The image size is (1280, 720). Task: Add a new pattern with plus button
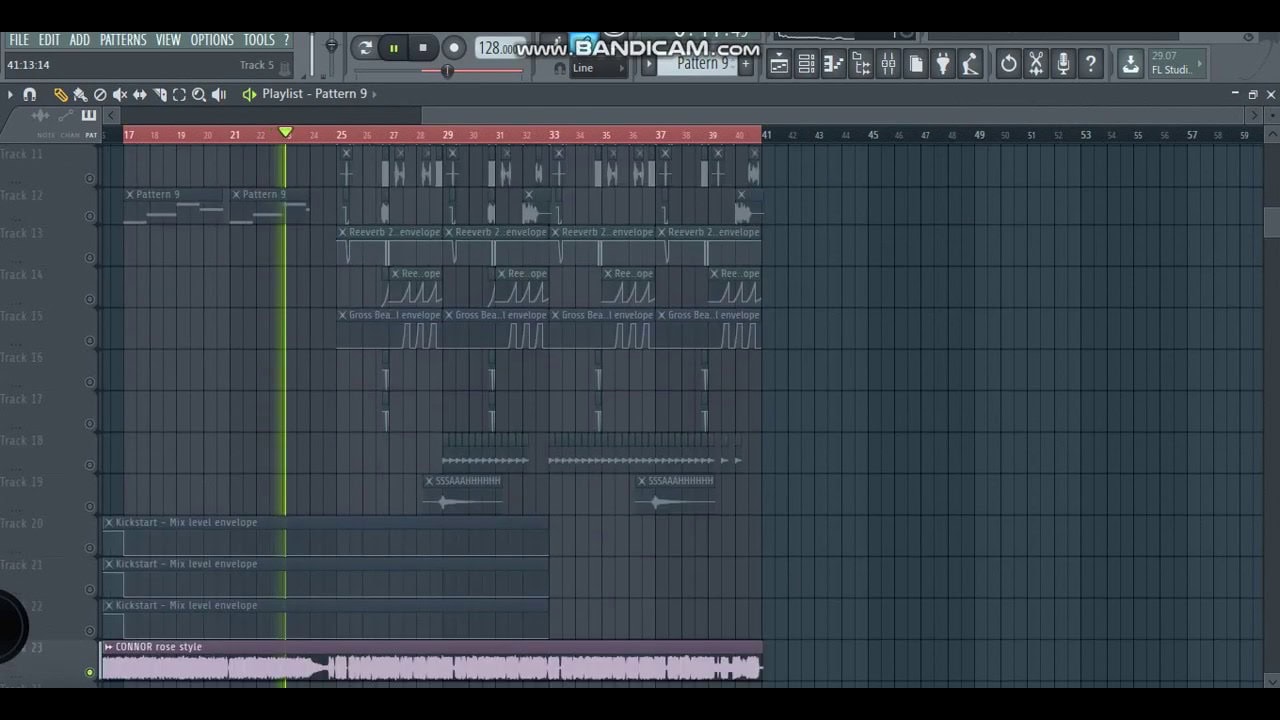coord(745,64)
